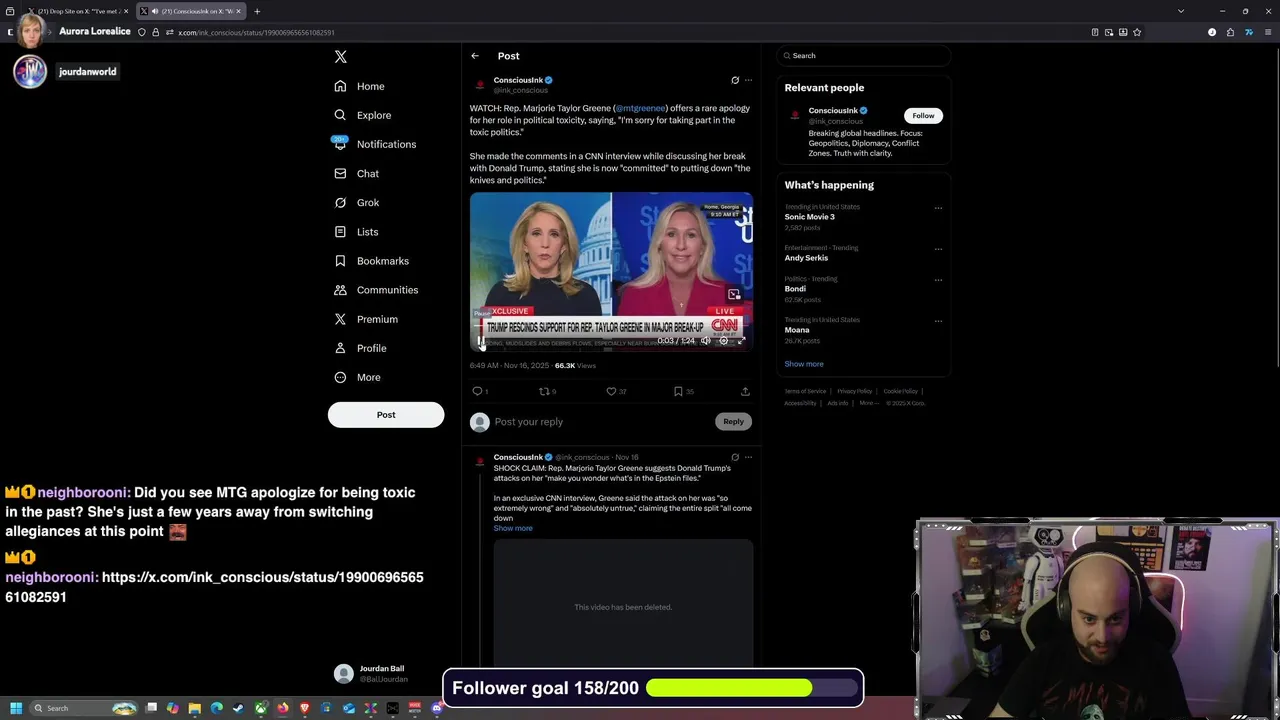Click the Windows taskbar Search box
Viewport: 1280px width, 720px height.
[84, 708]
